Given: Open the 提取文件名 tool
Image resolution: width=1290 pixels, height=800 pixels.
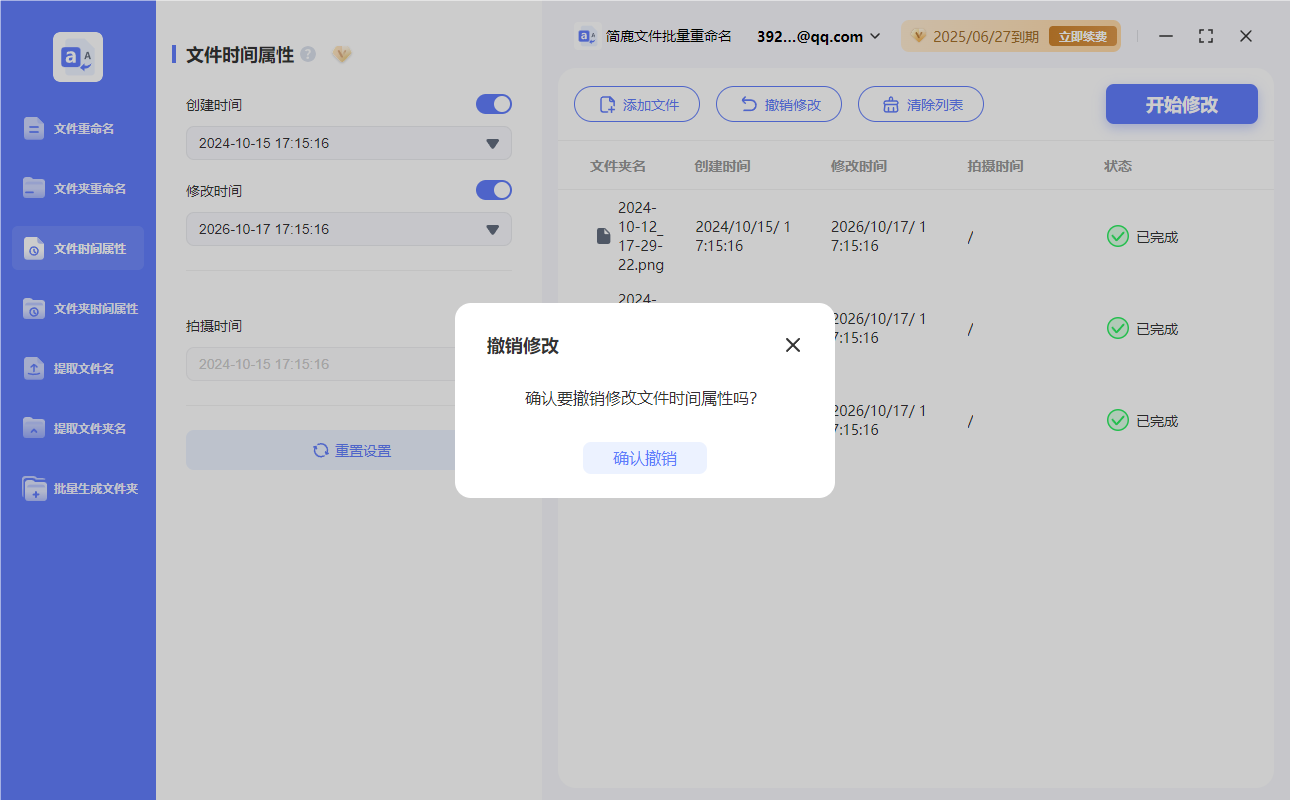Looking at the screenshot, I should pyautogui.click(x=77, y=368).
